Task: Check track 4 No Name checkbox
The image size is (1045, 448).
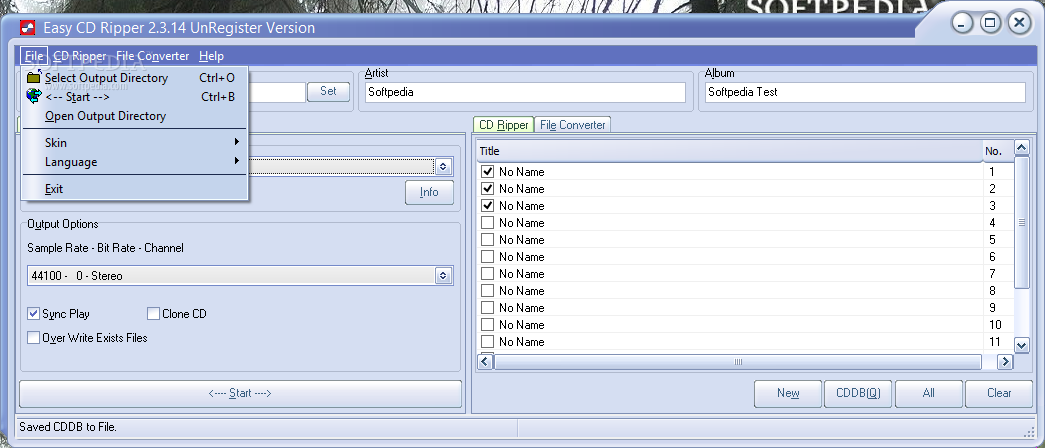Action: pyautogui.click(x=487, y=223)
